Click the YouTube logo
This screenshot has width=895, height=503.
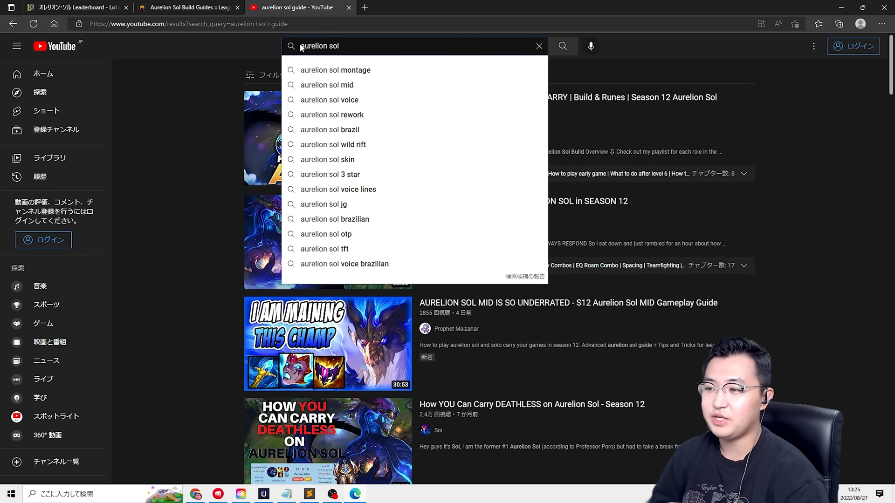54,46
